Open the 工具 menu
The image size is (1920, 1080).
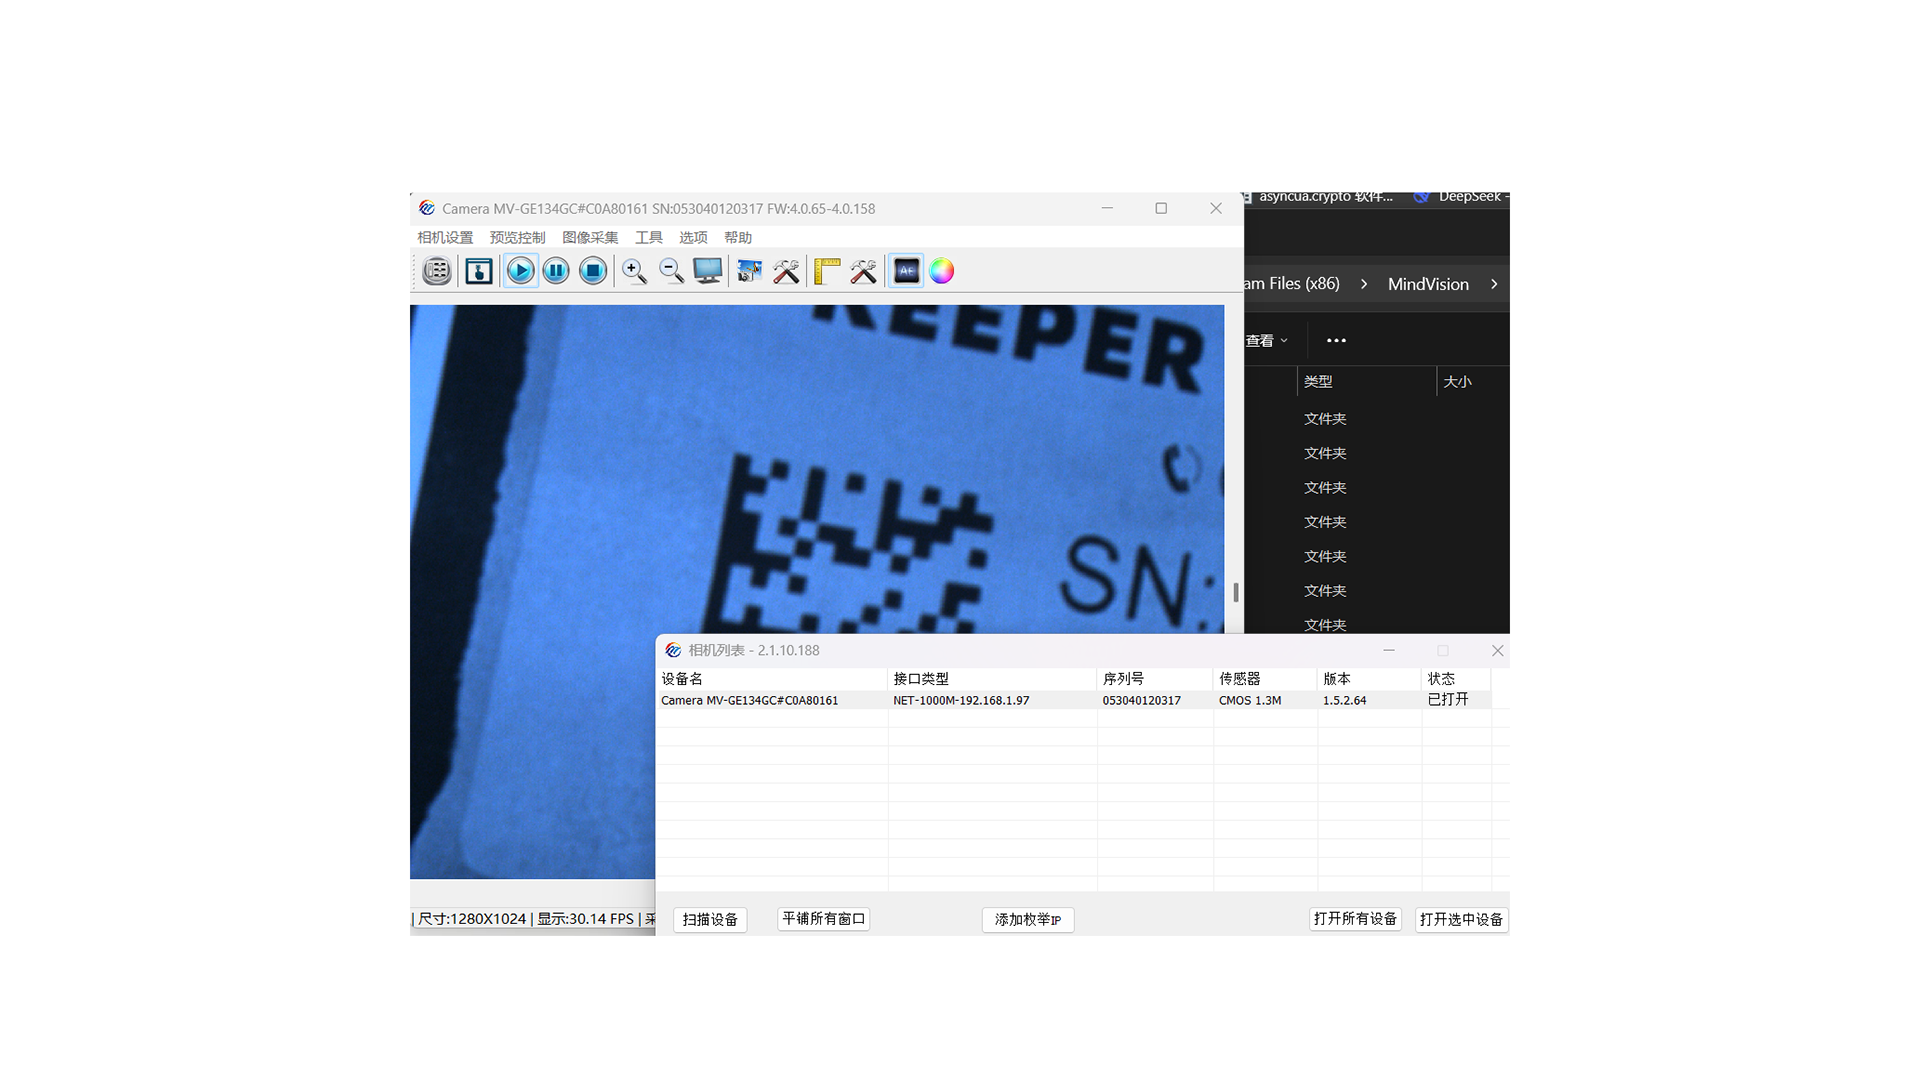[648, 237]
